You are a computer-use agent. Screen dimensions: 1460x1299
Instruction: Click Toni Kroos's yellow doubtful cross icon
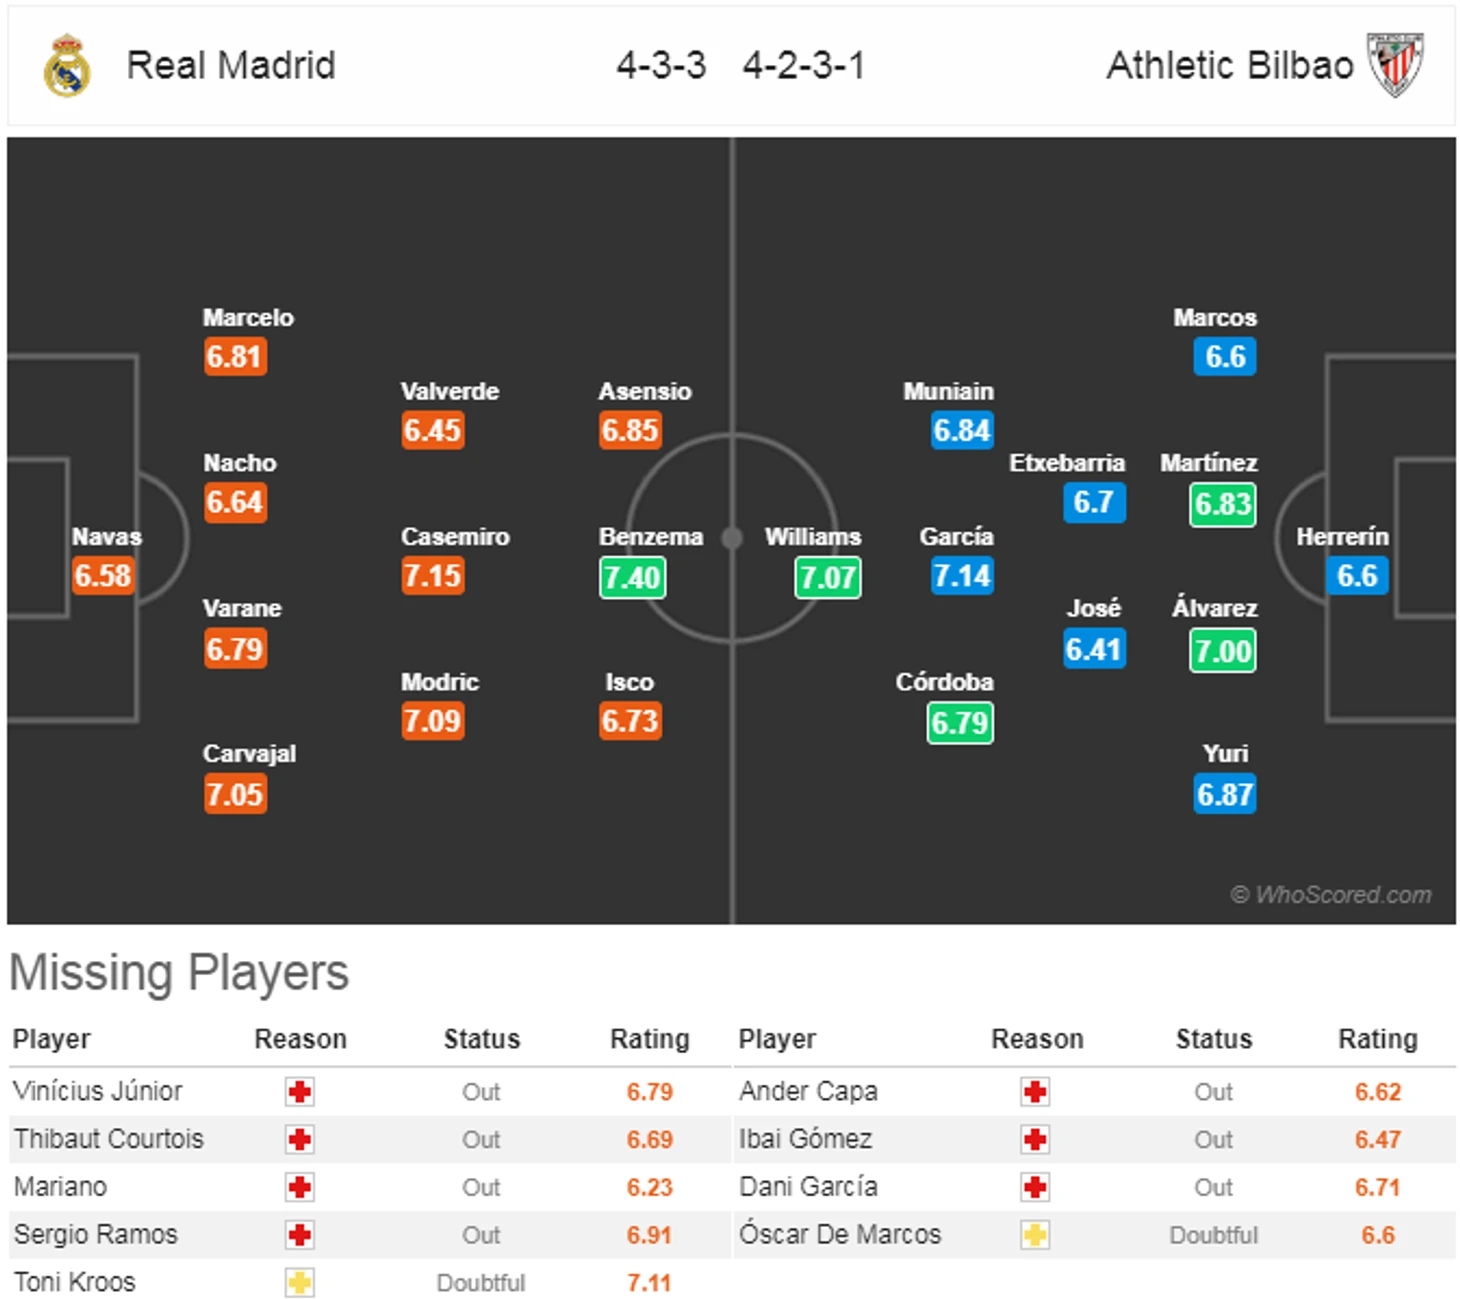[x=300, y=1282]
